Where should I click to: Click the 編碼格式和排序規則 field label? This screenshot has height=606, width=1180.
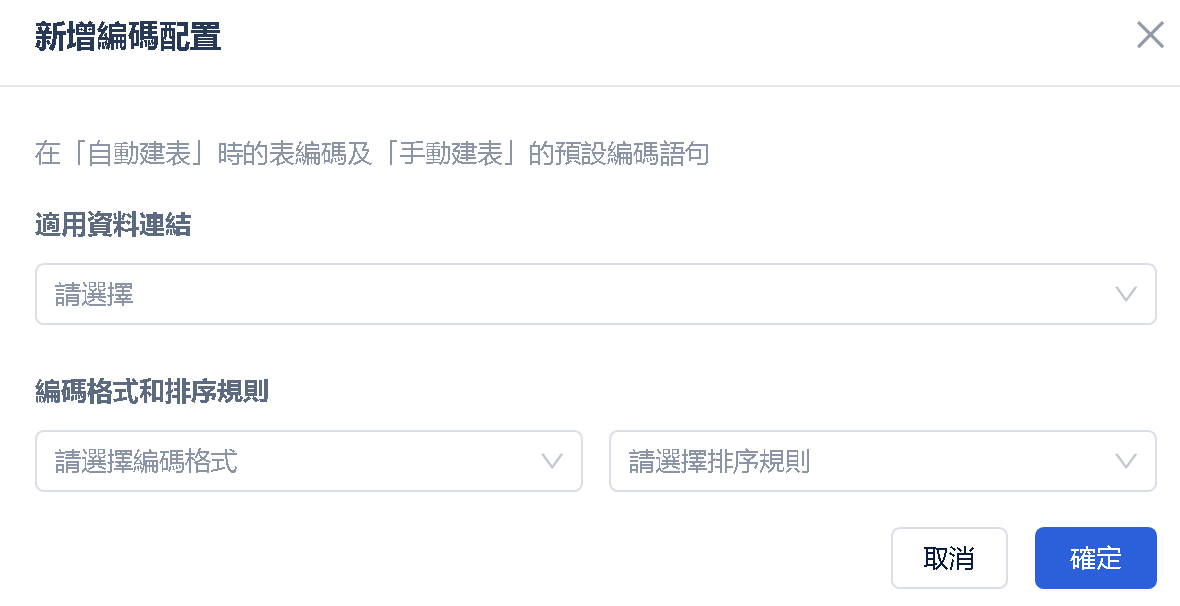point(152,391)
